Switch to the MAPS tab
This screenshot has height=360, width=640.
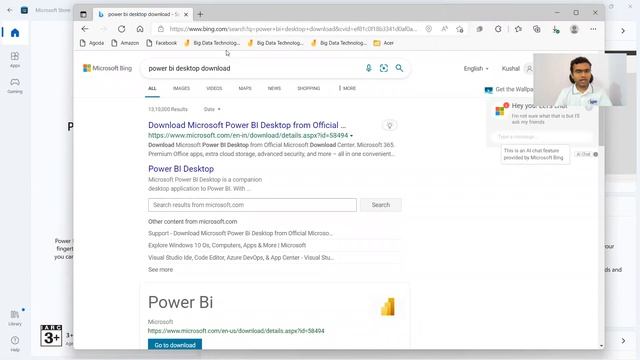point(245,88)
